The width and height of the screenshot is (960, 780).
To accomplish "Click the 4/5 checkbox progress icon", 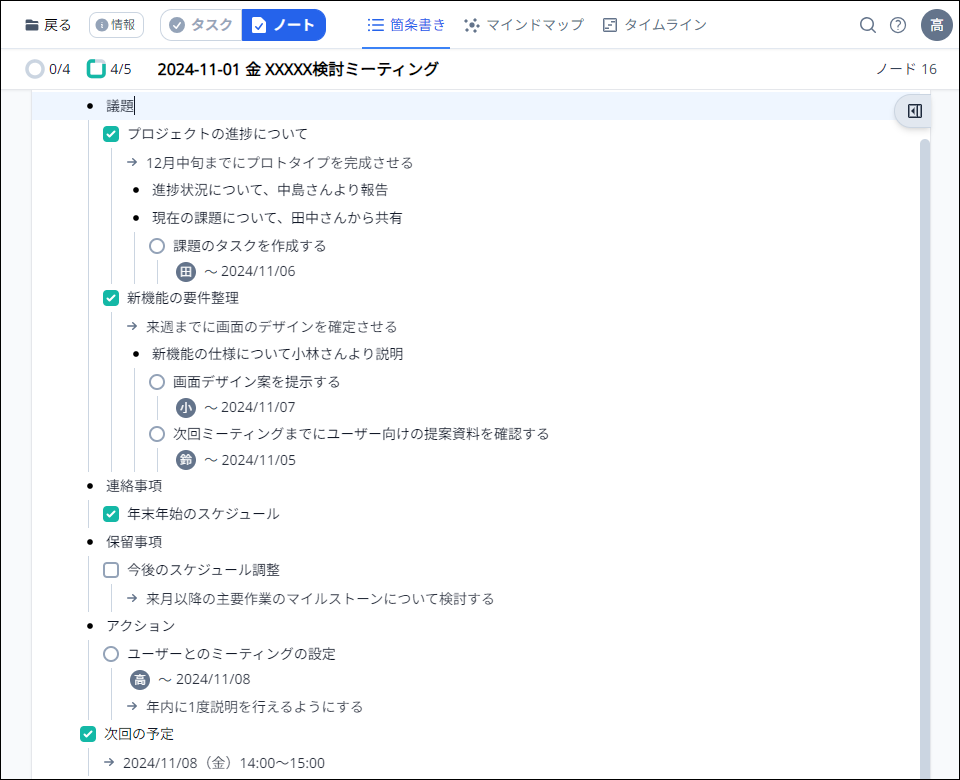I will 96,69.
